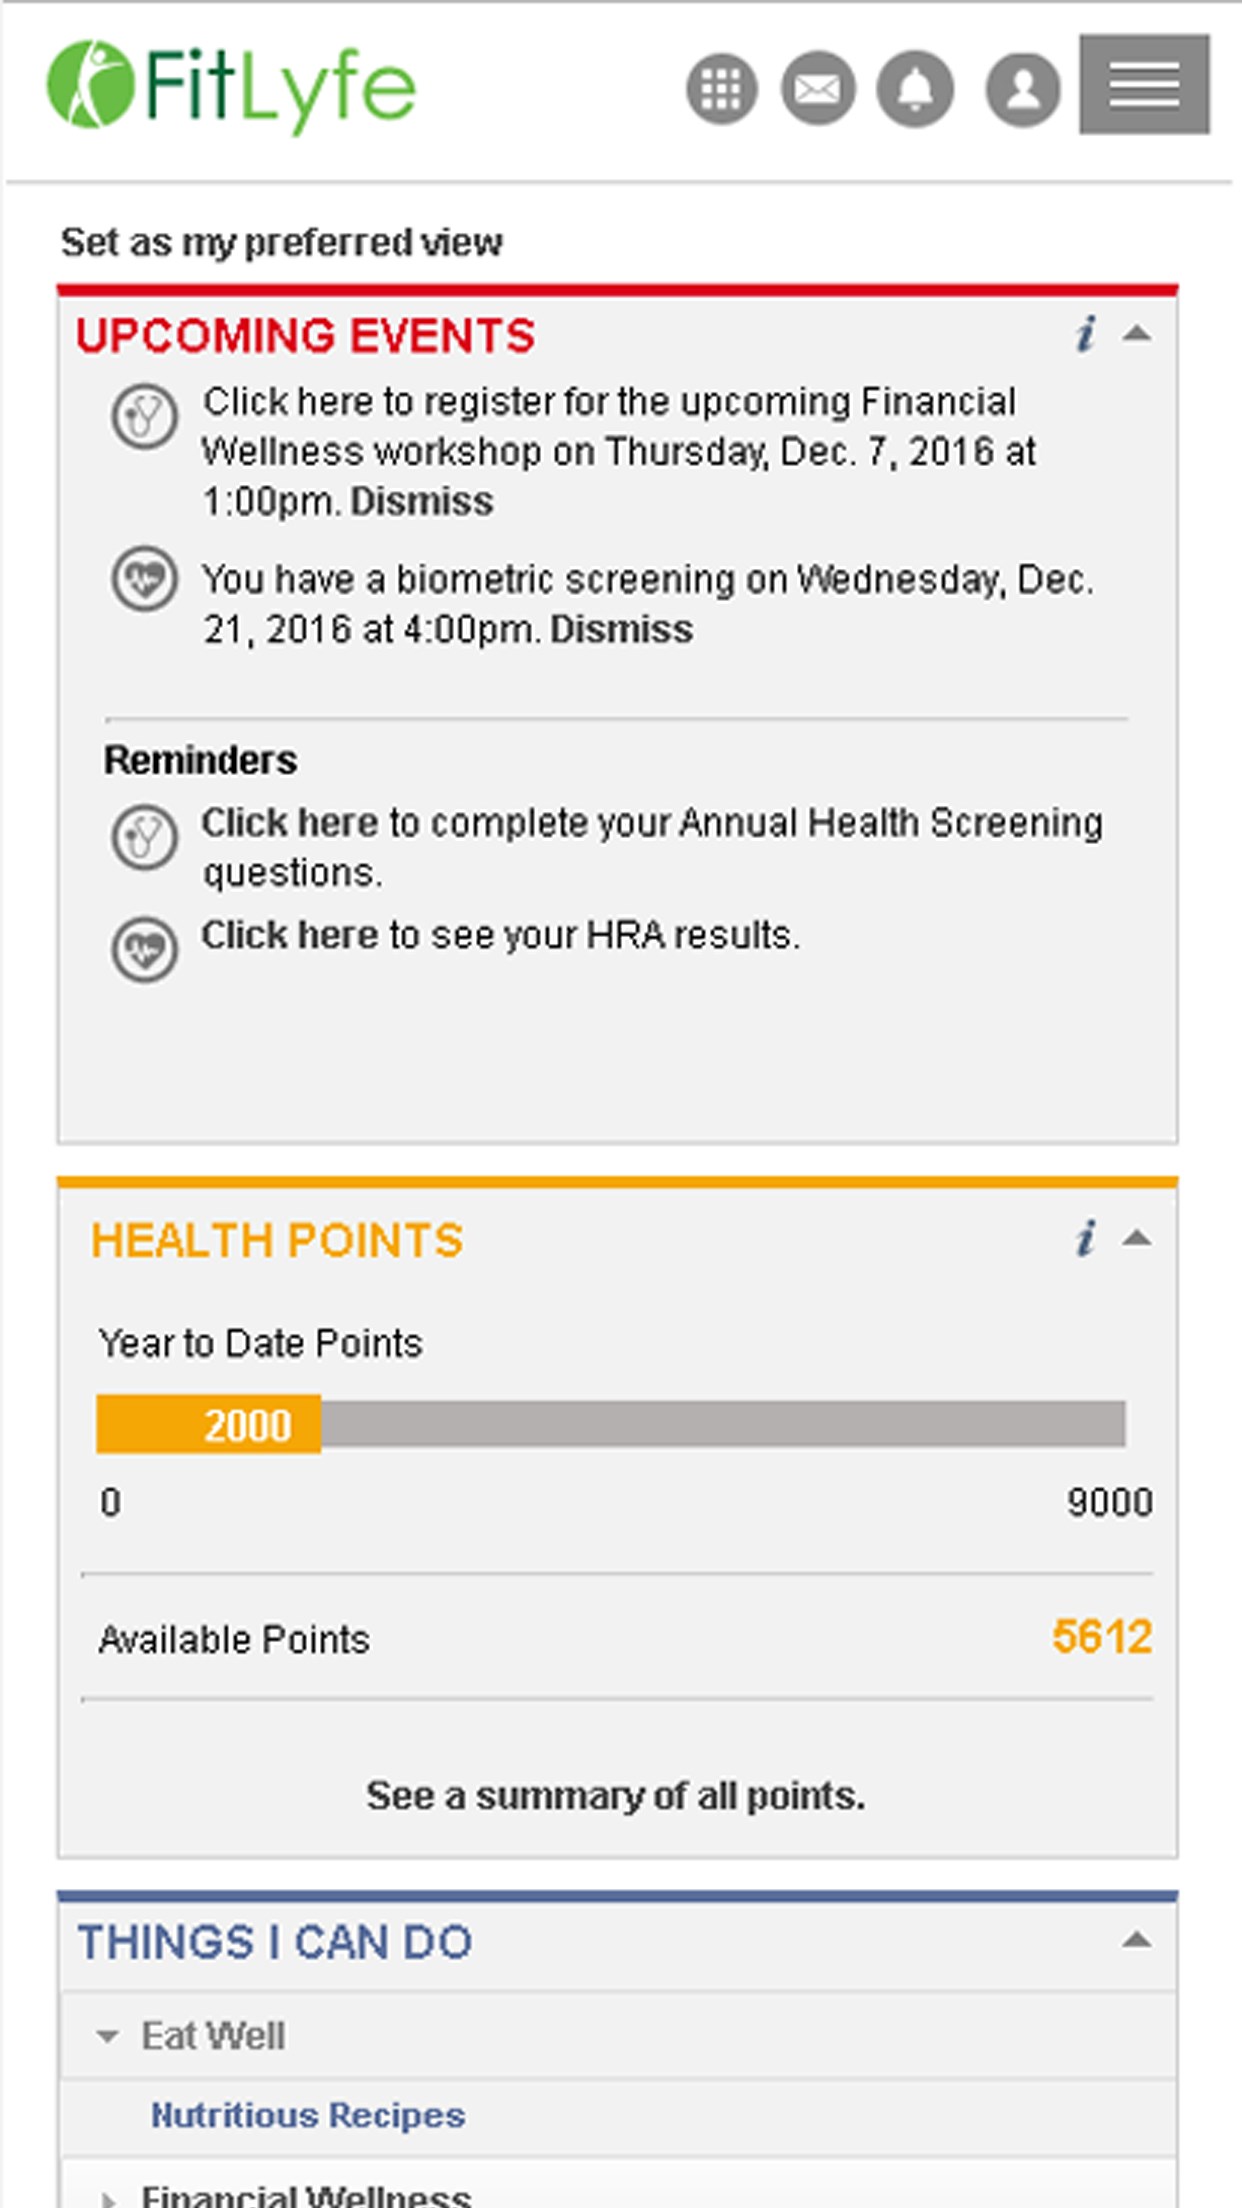Click the biometric screening heart icon
Screen dimensions: 1242x2208
pyautogui.click(x=144, y=579)
